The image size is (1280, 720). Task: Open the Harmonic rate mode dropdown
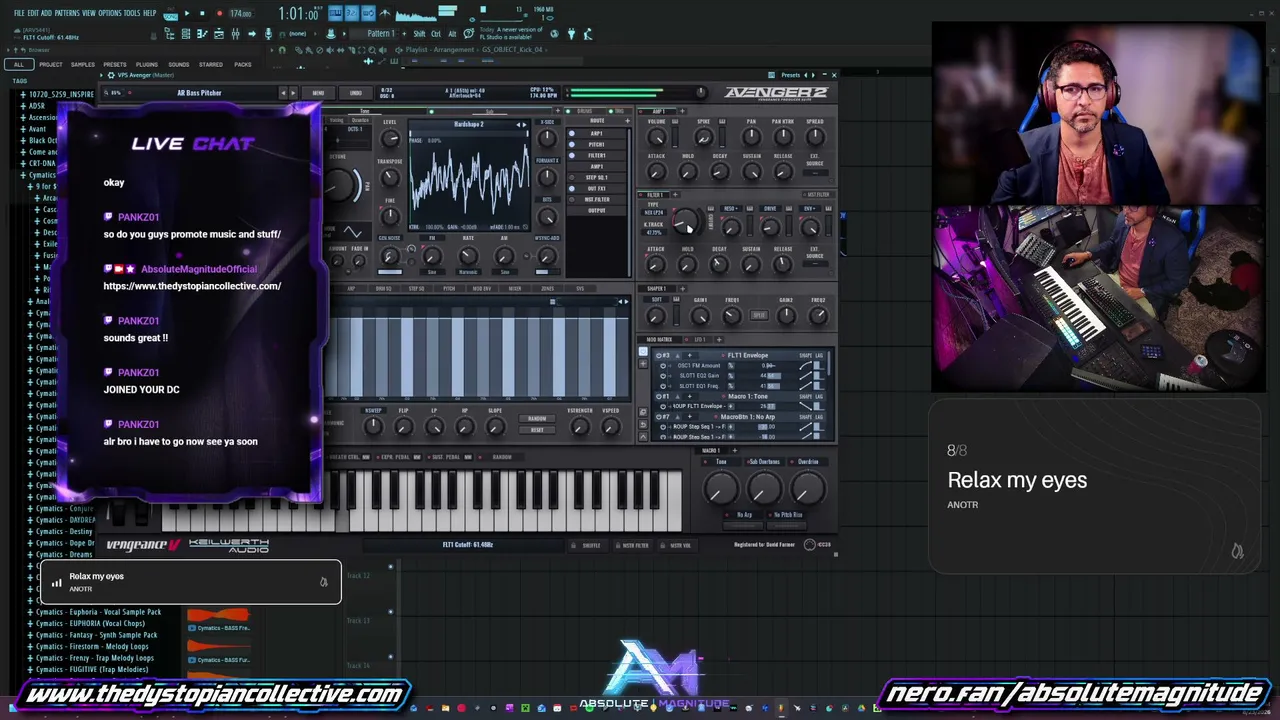click(467, 272)
